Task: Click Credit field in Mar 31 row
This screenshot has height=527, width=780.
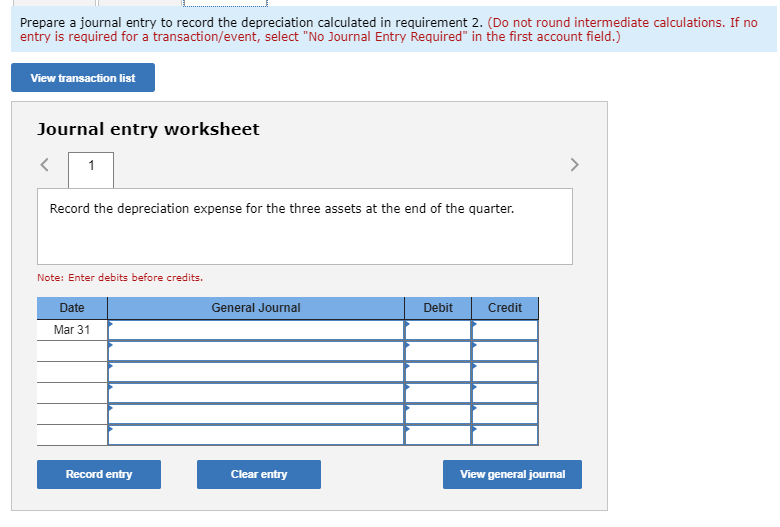Action: point(505,330)
